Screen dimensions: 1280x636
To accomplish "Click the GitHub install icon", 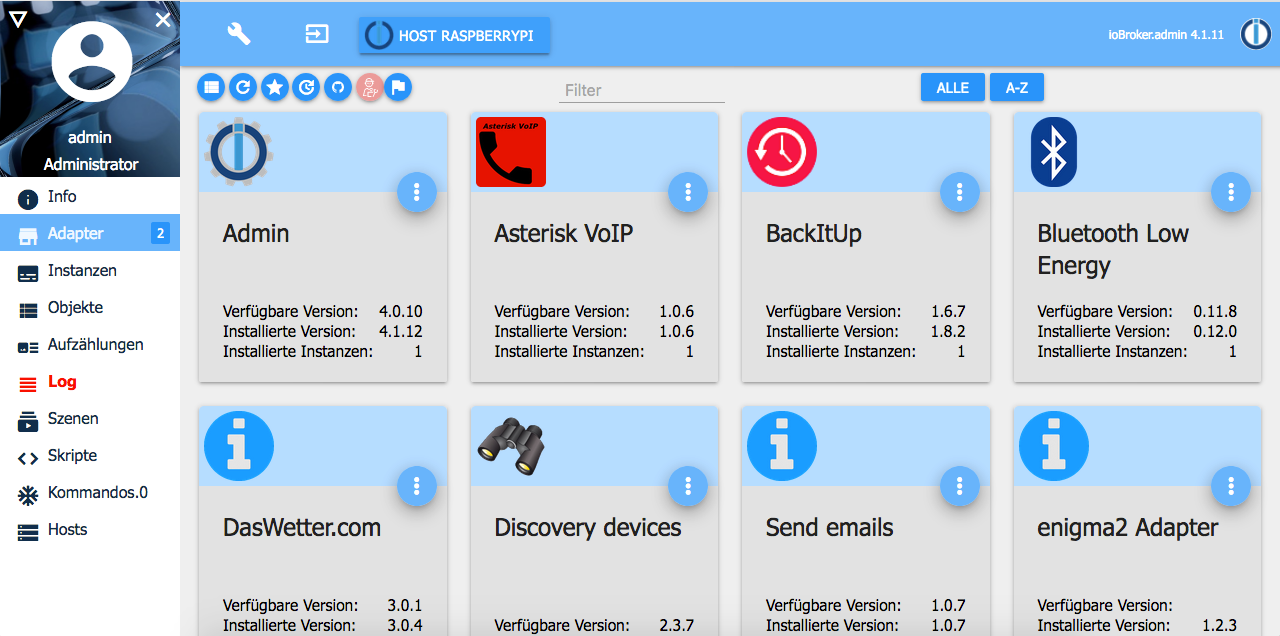I will tap(337, 88).
